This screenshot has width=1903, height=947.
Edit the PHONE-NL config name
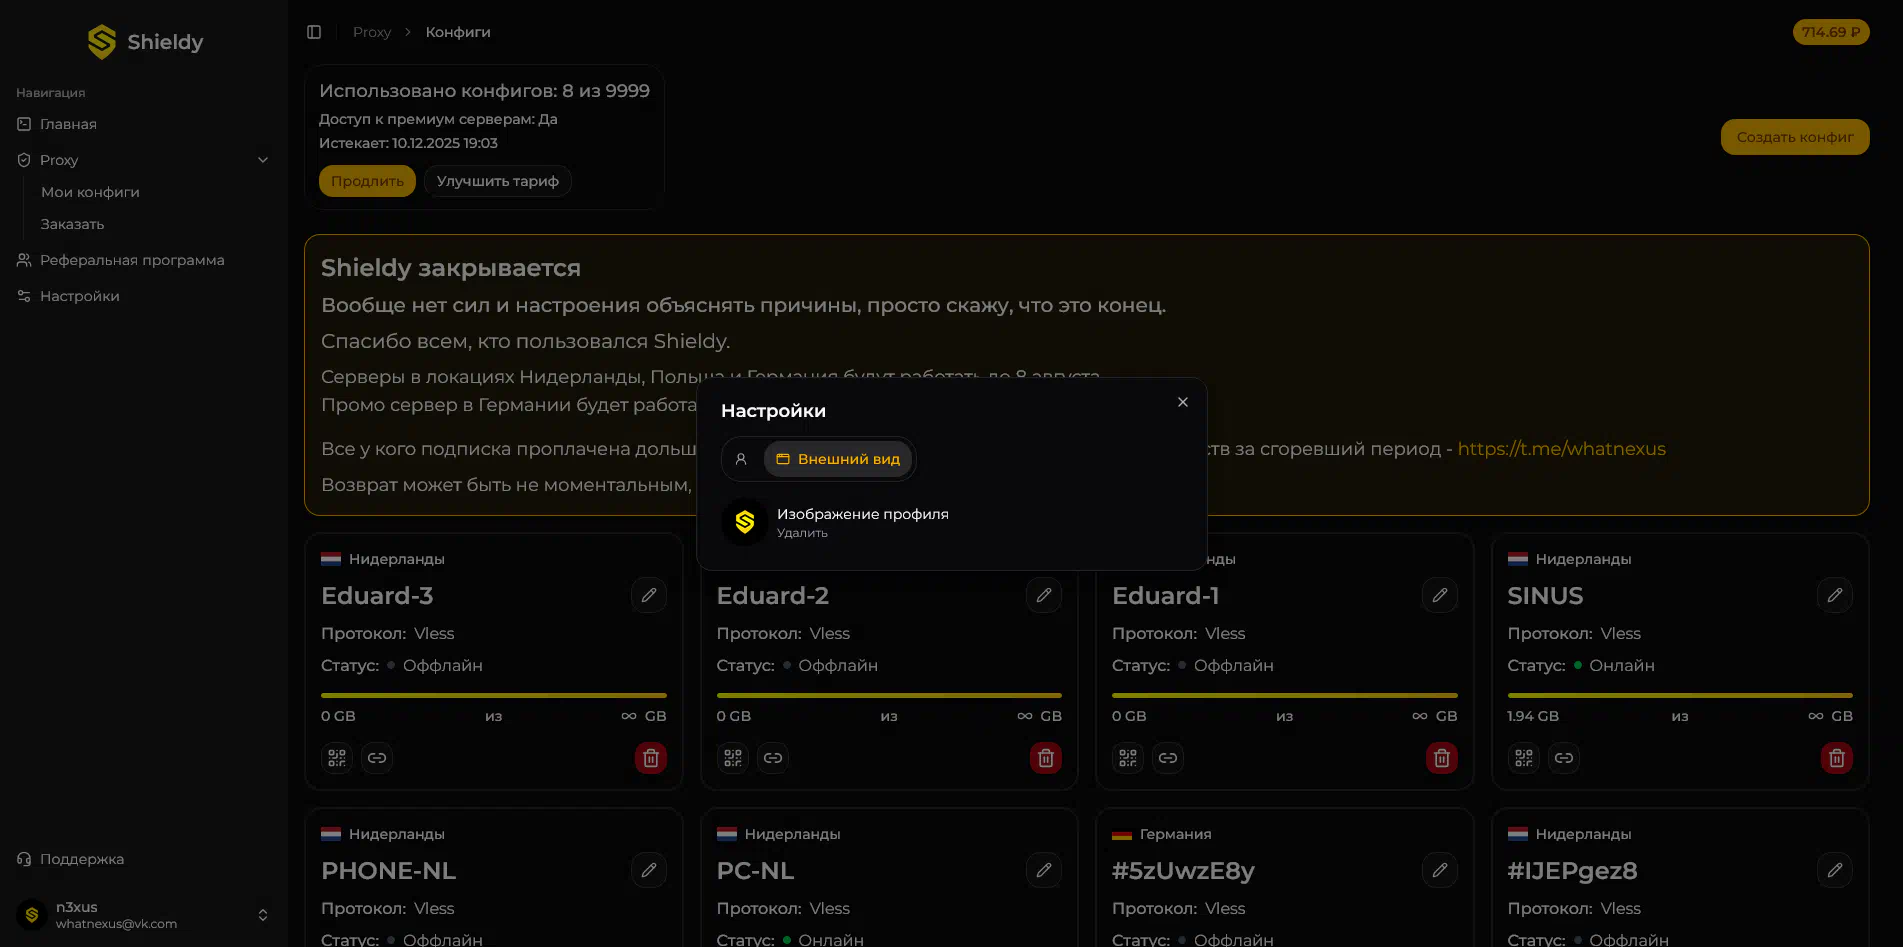tap(649, 870)
